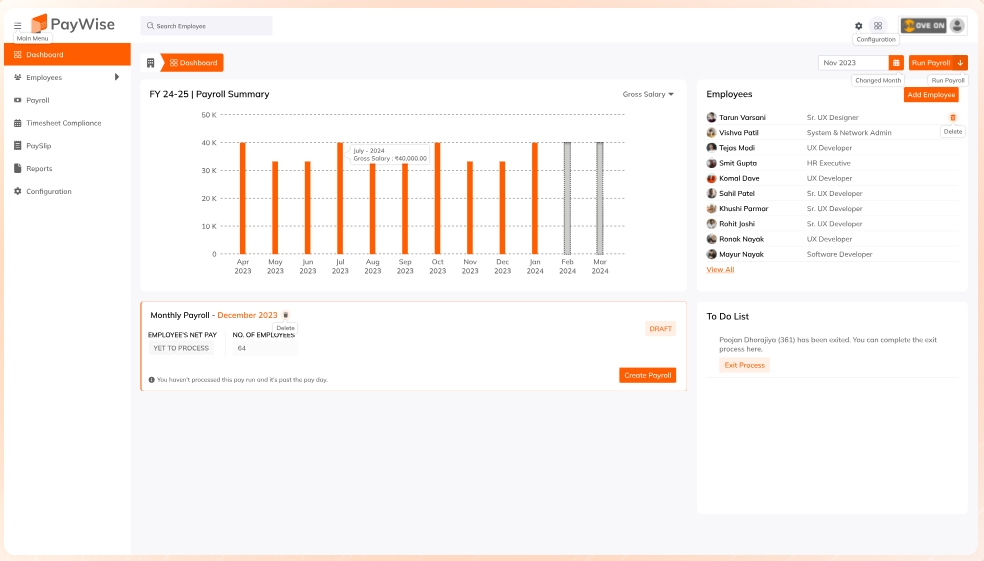Viewport: 984px width, 561px height.
Task: Select employee name Khushi Parmar
Action: (x=744, y=208)
